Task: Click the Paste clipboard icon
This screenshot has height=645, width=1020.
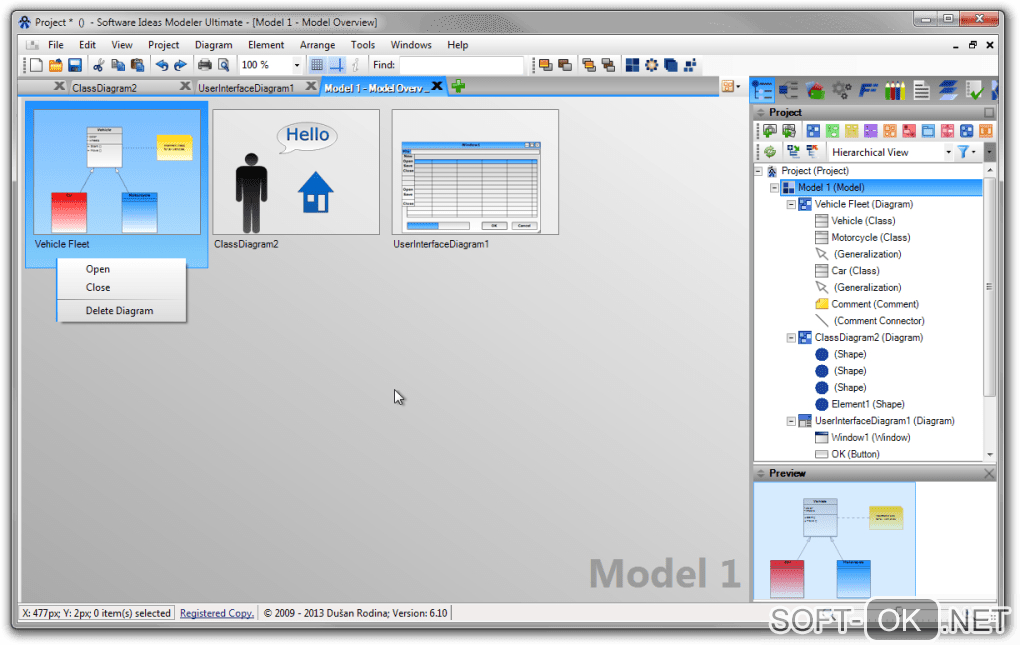Action: pyautogui.click(x=137, y=65)
